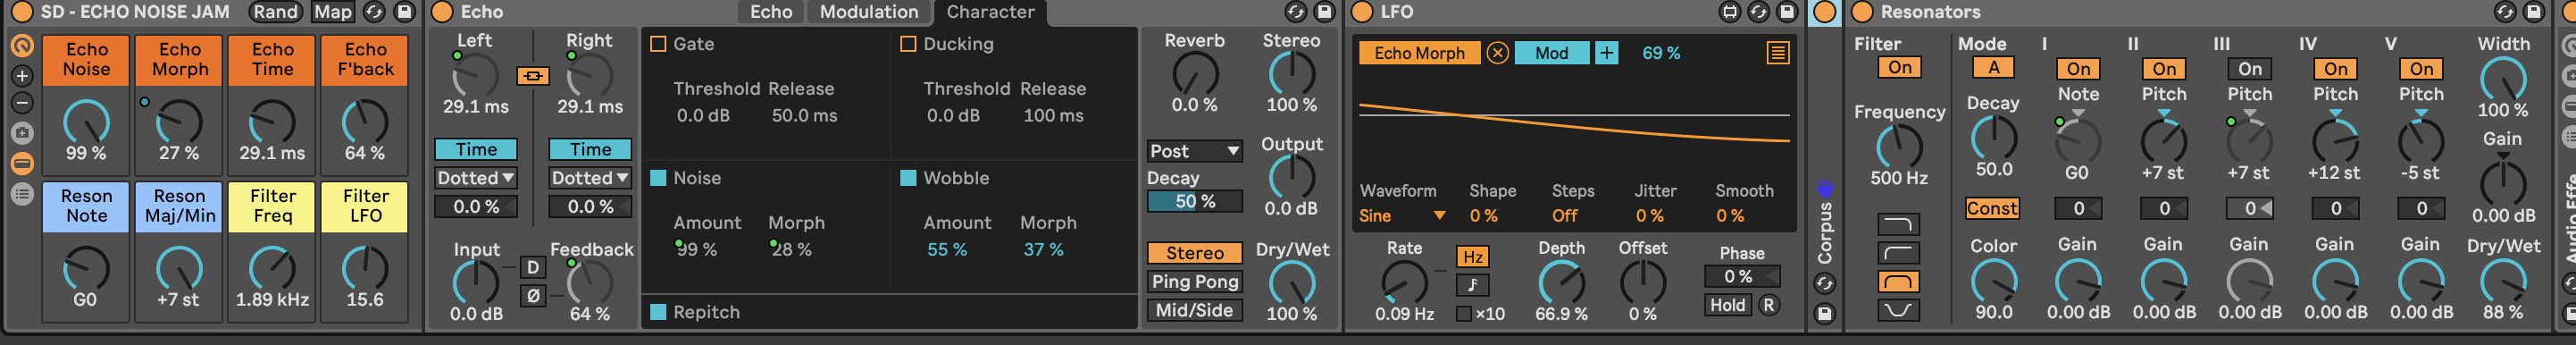2576x345 pixels.
Task: Turn on resonator III
Action: 2250,69
